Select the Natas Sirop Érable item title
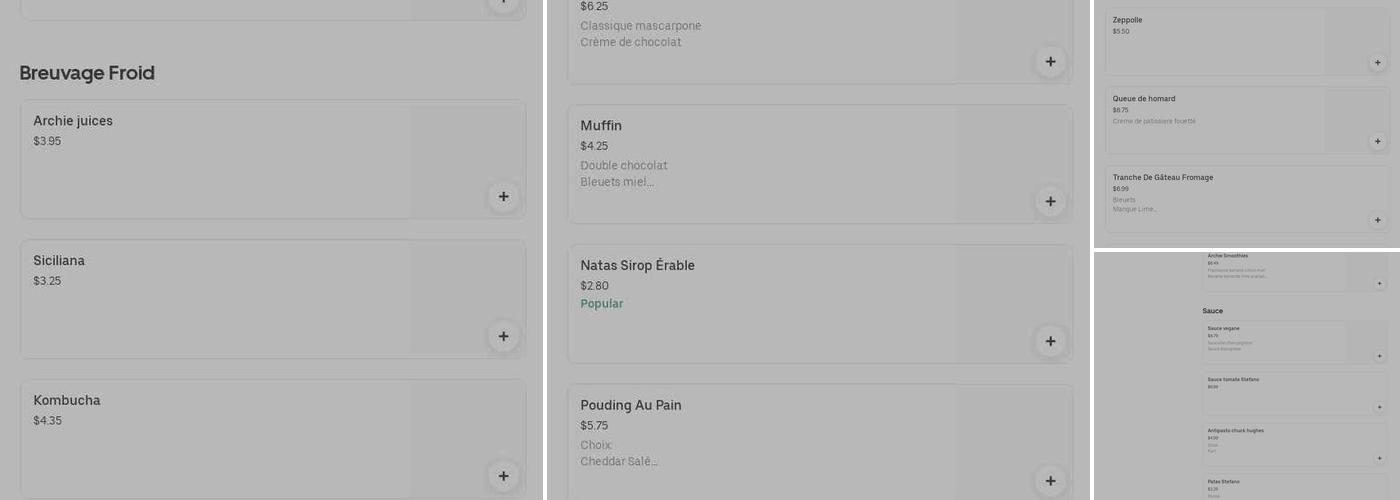The image size is (1400, 500). pyautogui.click(x=637, y=266)
